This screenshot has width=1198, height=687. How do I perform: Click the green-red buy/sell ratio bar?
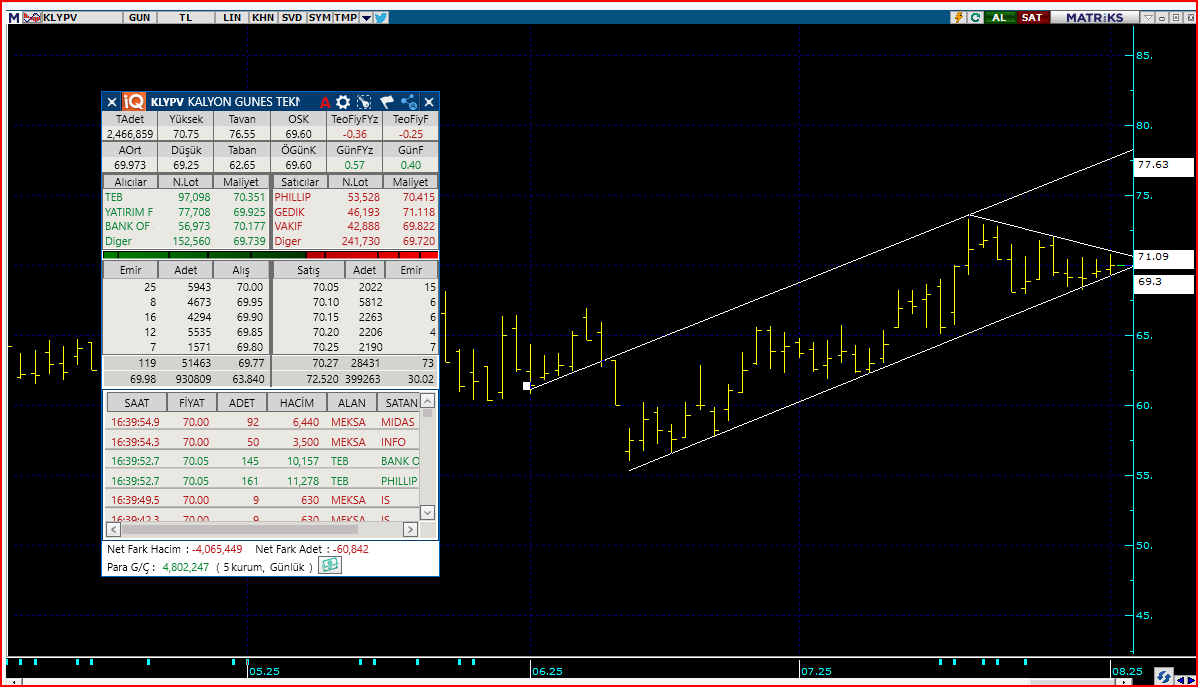(x=270, y=254)
